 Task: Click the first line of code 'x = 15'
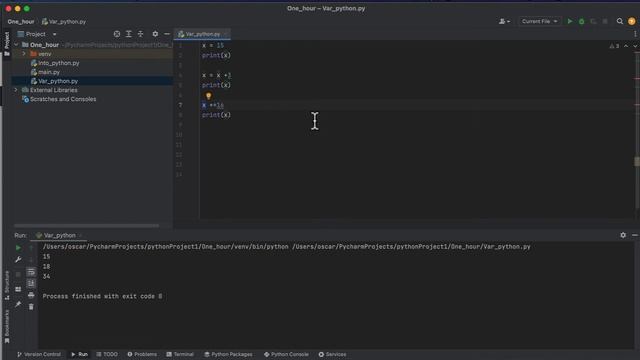click(213, 45)
